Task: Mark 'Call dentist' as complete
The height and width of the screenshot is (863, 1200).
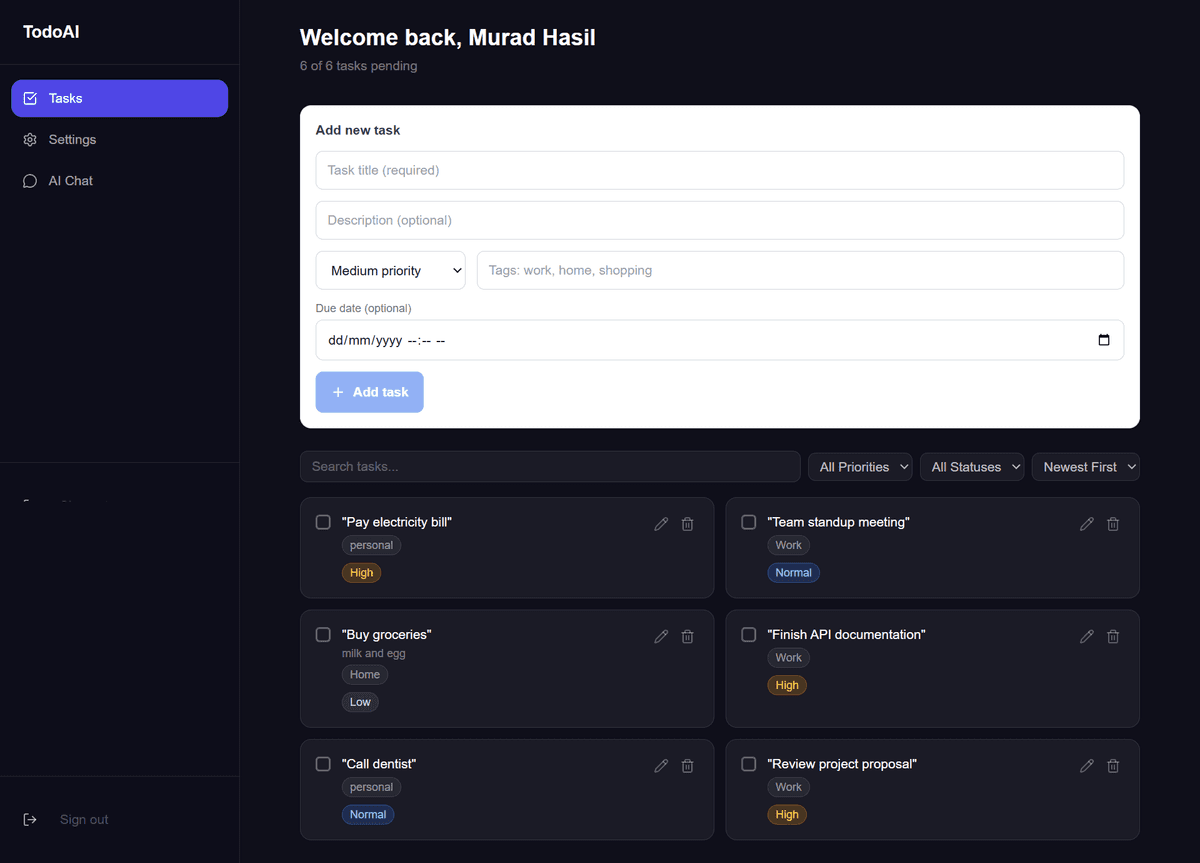Action: pyautogui.click(x=323, y=763)
